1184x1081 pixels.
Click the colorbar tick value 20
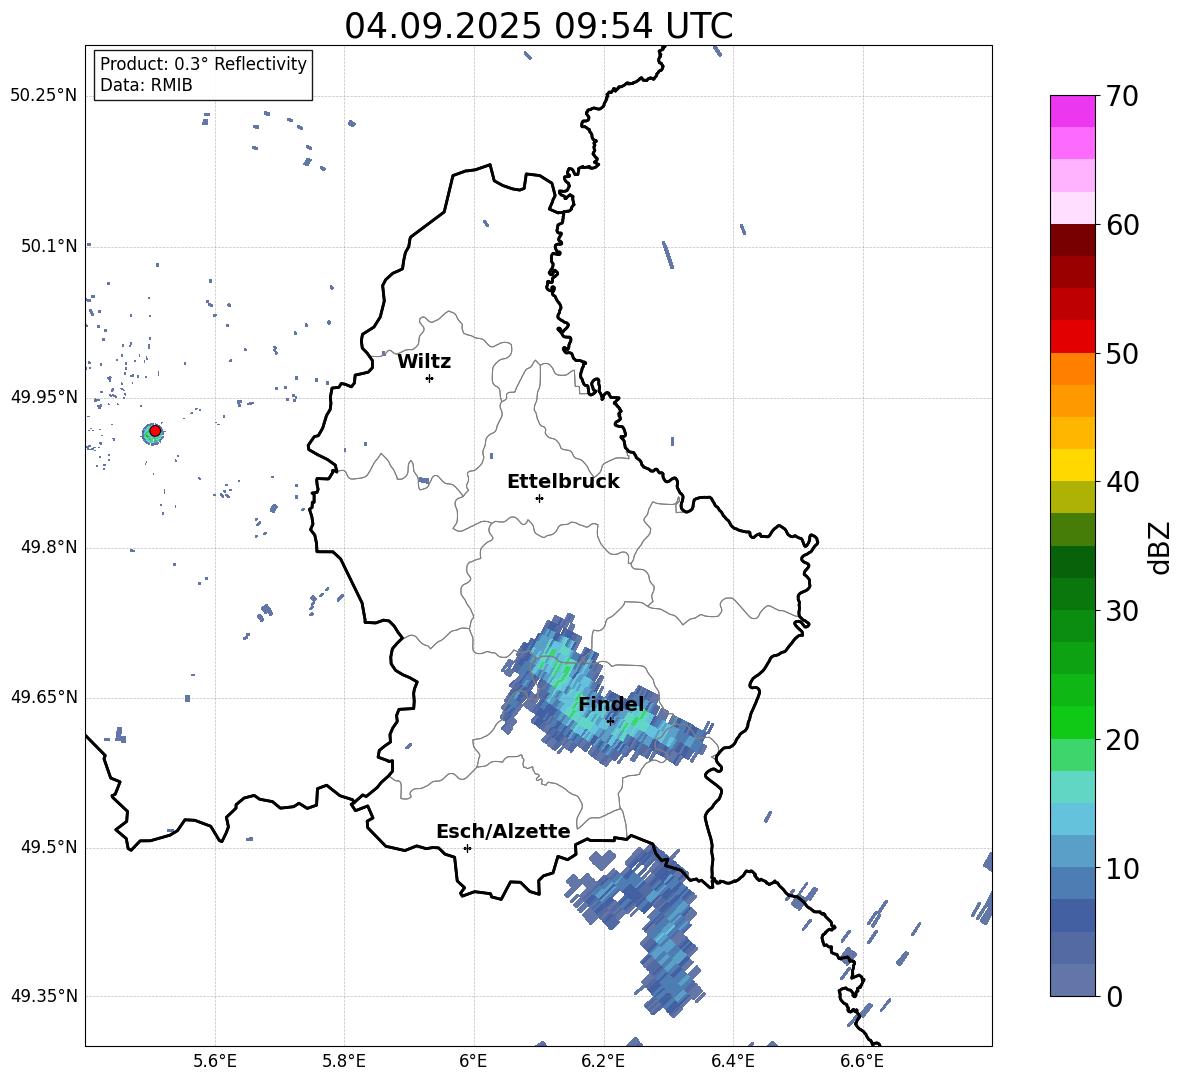point(1122,740)
